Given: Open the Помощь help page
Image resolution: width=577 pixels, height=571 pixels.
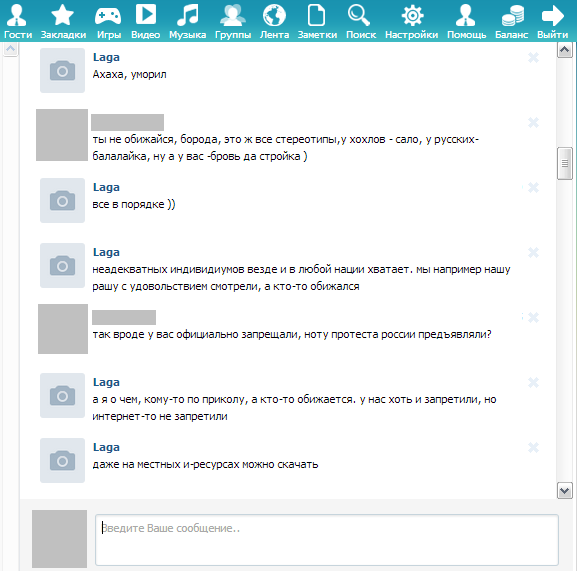Looking at the screenshot, I should [466, 21].
